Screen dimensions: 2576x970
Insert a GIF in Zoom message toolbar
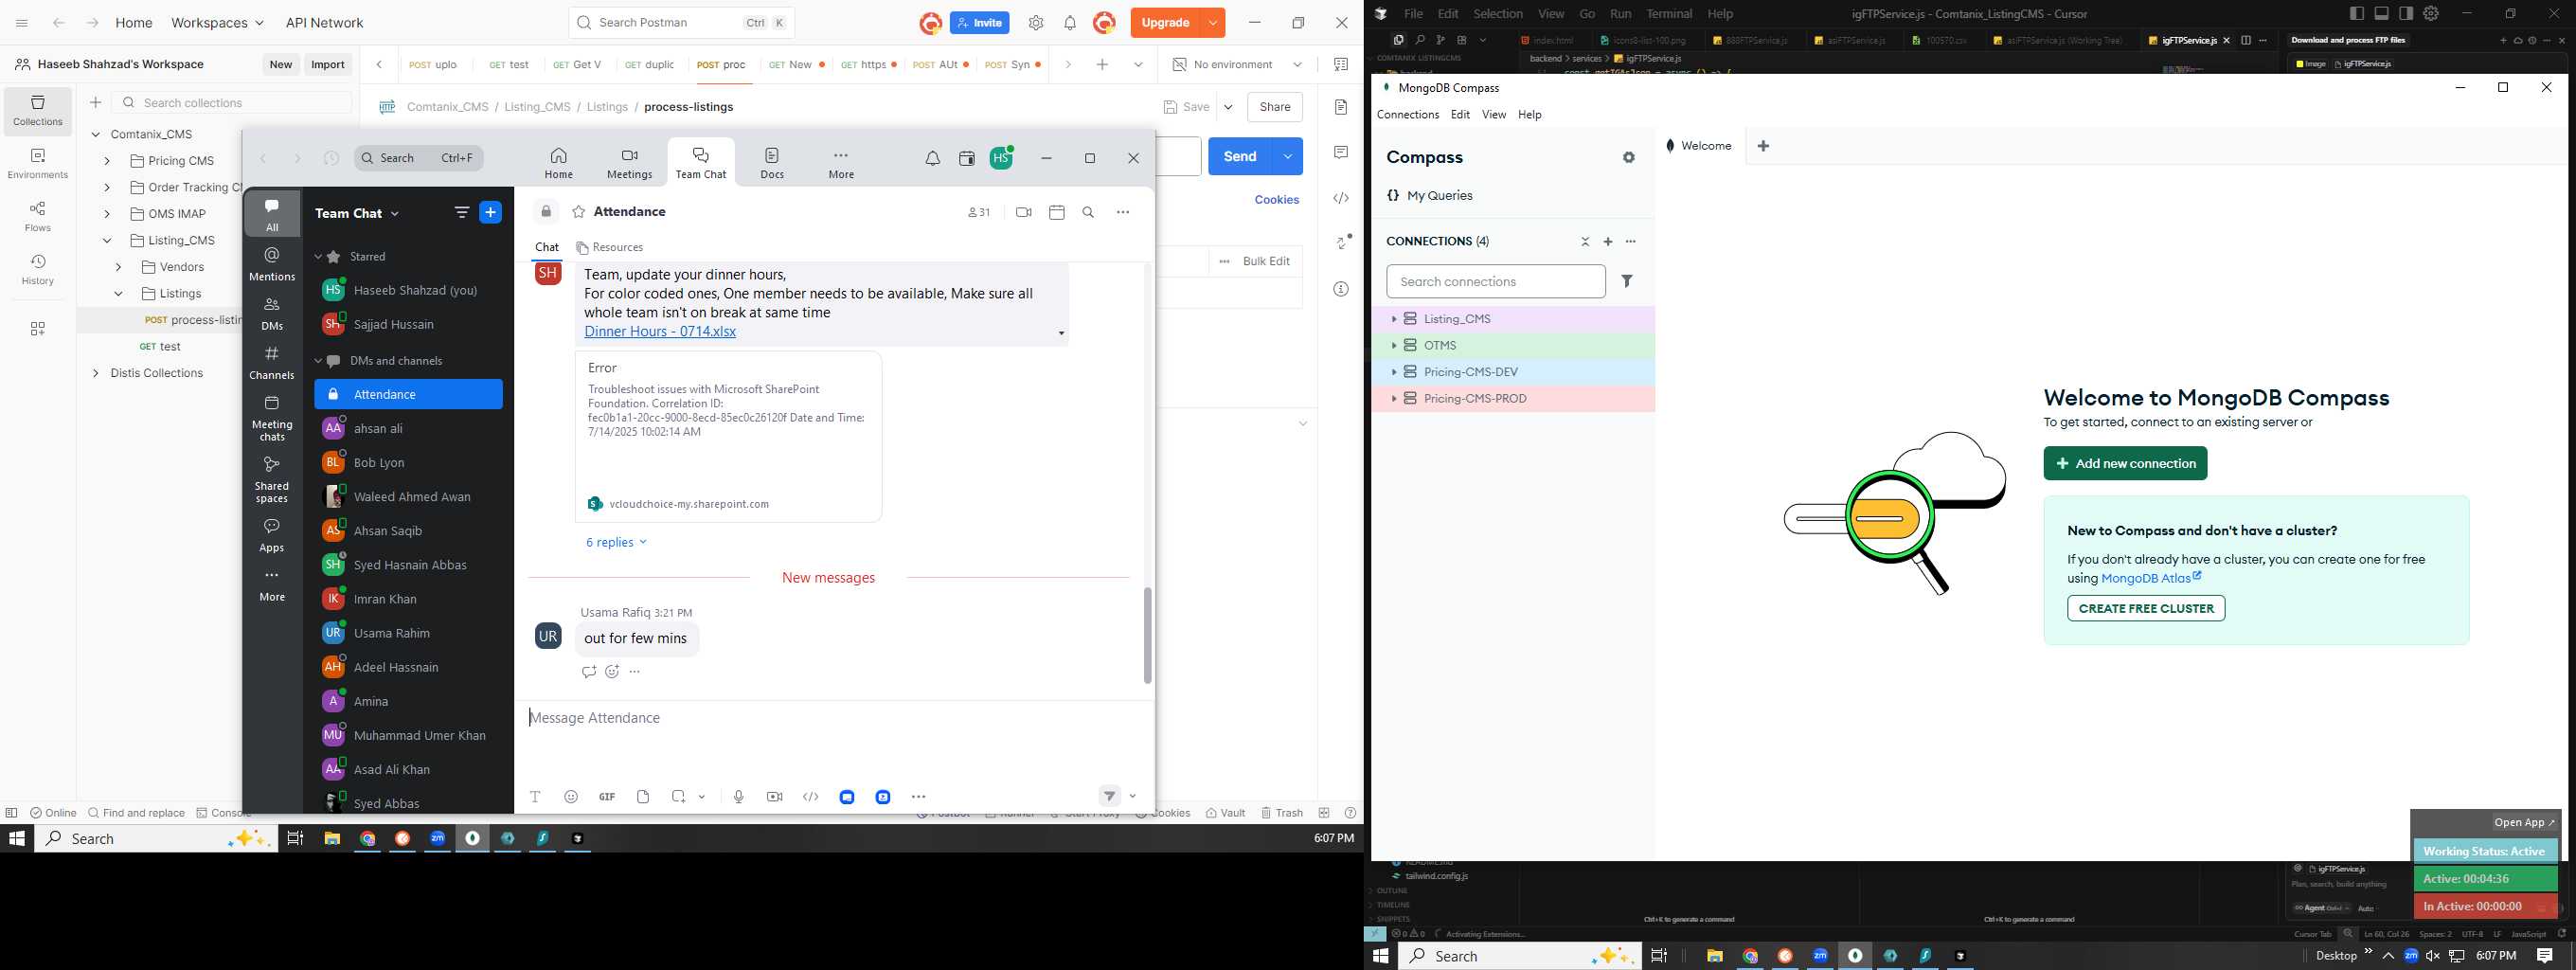(x=607, y=797)
